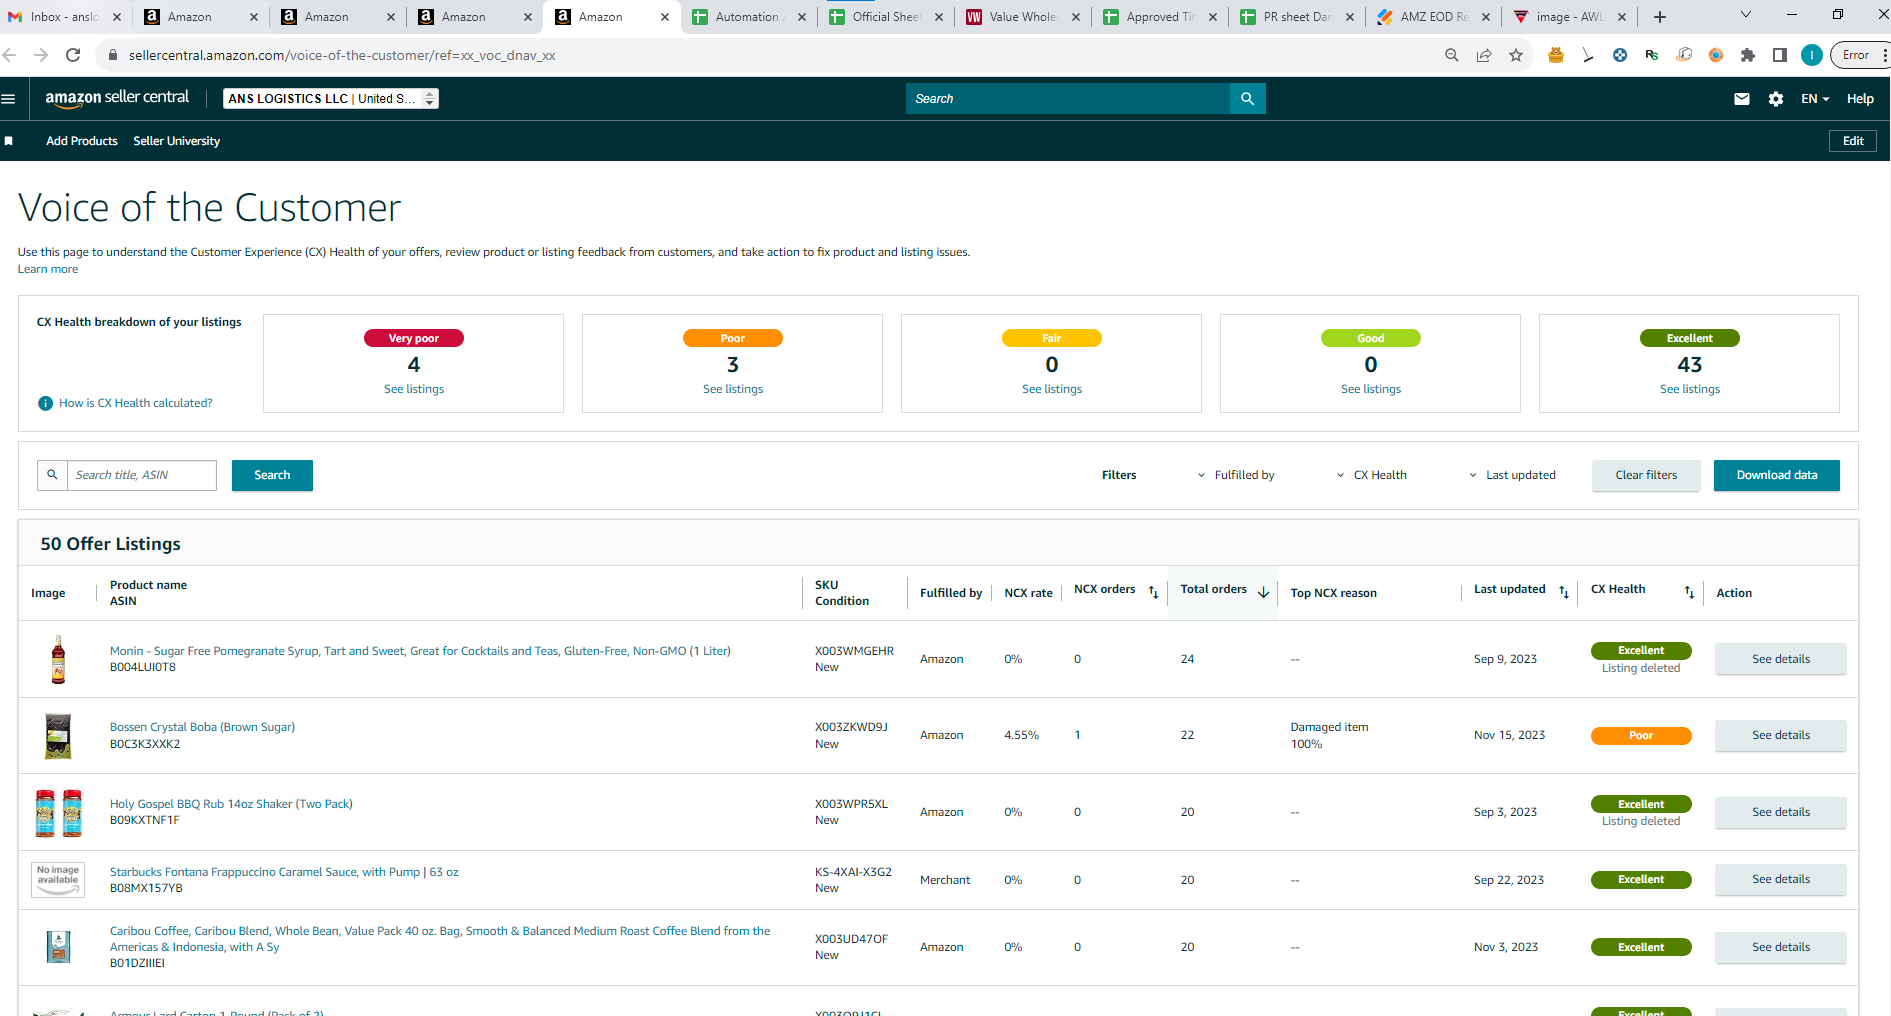Viewport: 1891px width, 1016px height.
Task: Expand the CX Health filter
Action: click(x=1372, y=475)
